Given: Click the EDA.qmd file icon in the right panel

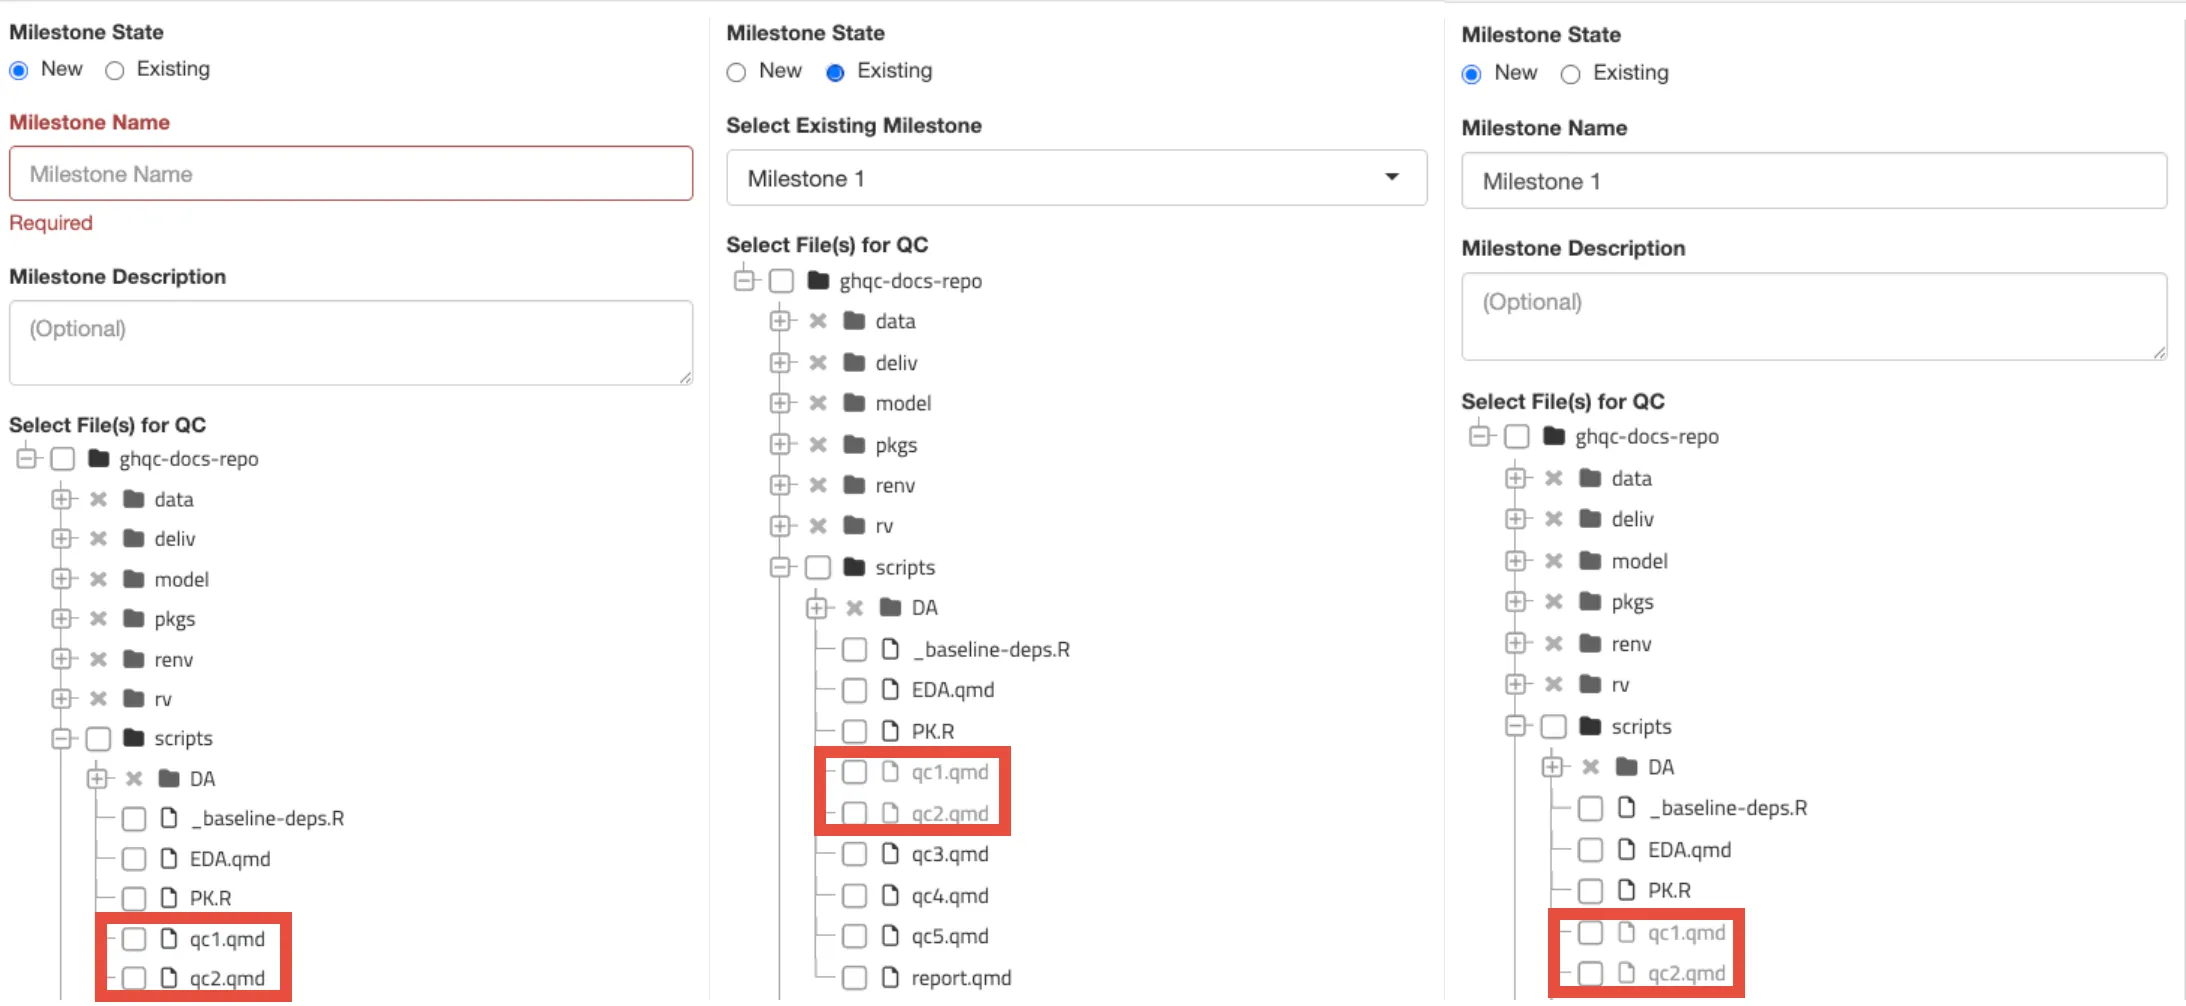Looking at the screenshot, I should coord(1626,849).
